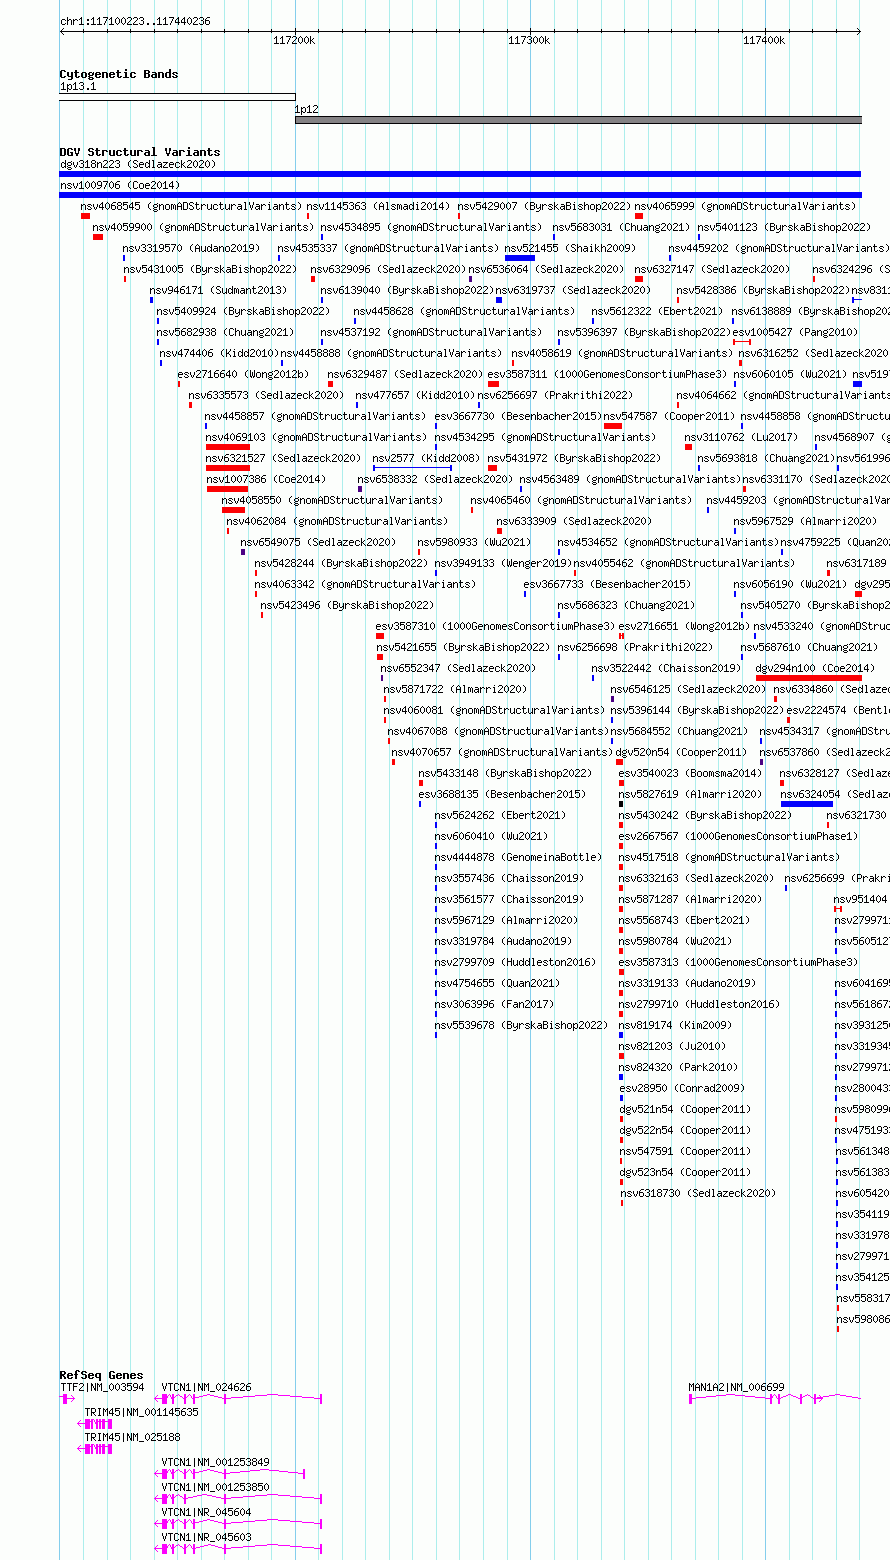Select the dgv520n54 (Cooper2011) label
The image size is (890, 1560).
pos(681,752)
